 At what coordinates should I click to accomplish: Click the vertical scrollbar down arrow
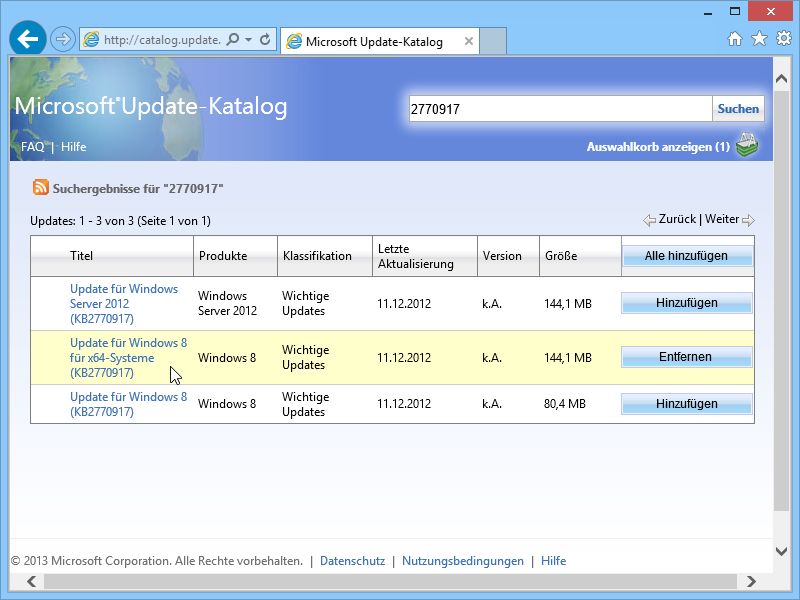tap(782, 551)
